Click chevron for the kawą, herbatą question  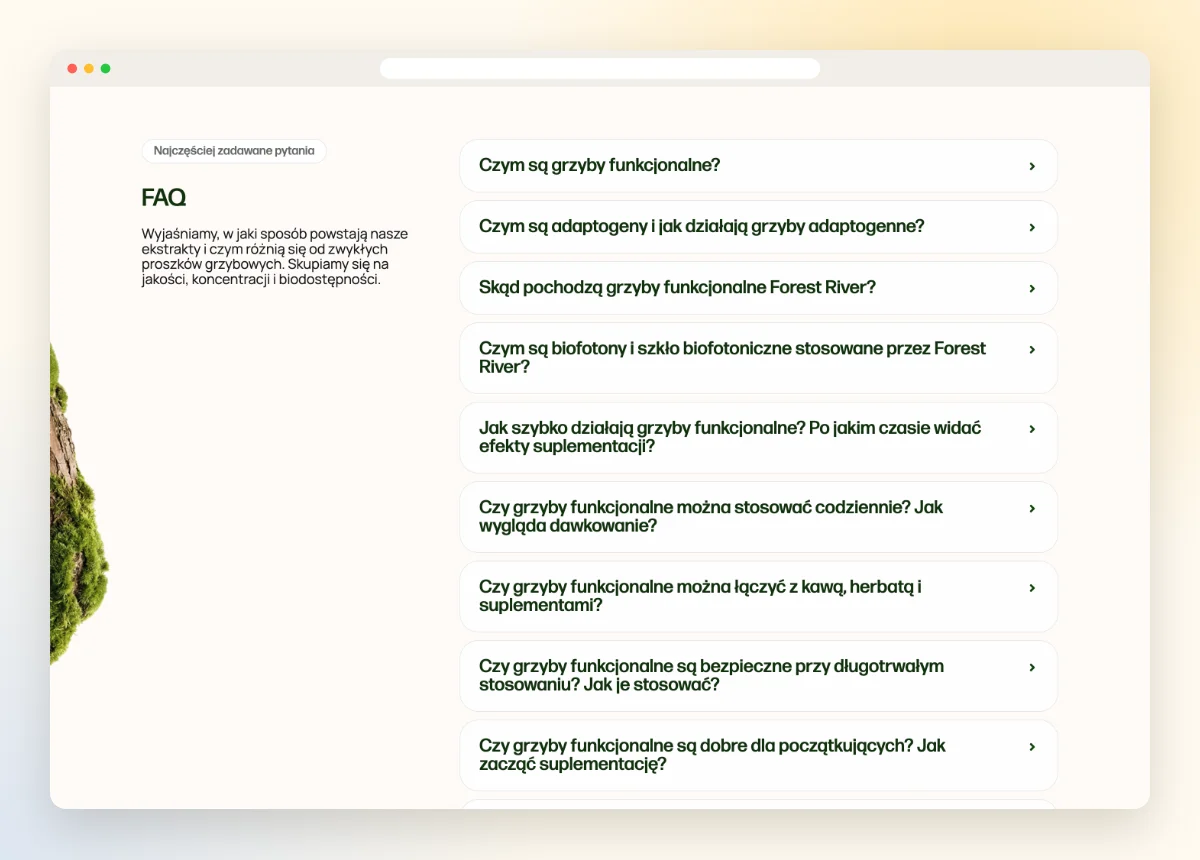coord(1032,587)
